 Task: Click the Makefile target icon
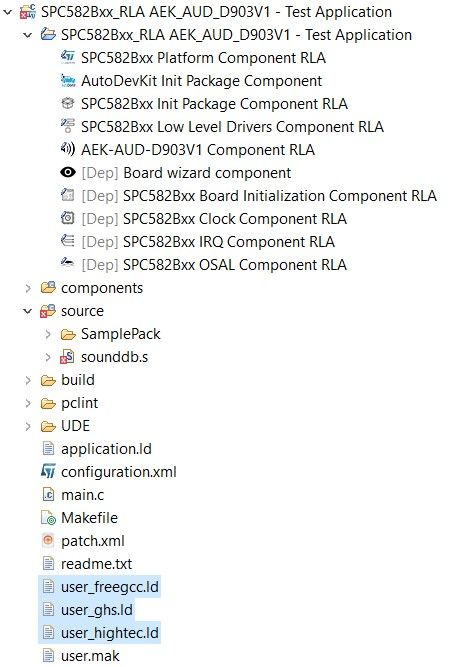coord(48,517)
